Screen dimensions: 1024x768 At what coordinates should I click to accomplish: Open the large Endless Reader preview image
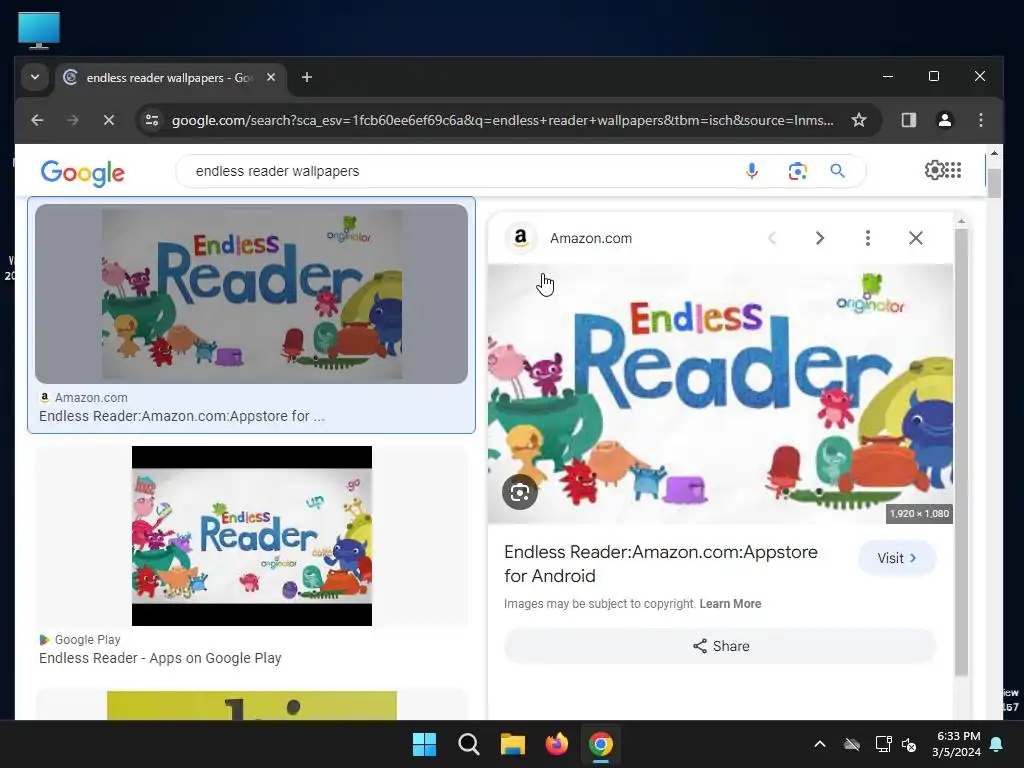click(720, 394)
